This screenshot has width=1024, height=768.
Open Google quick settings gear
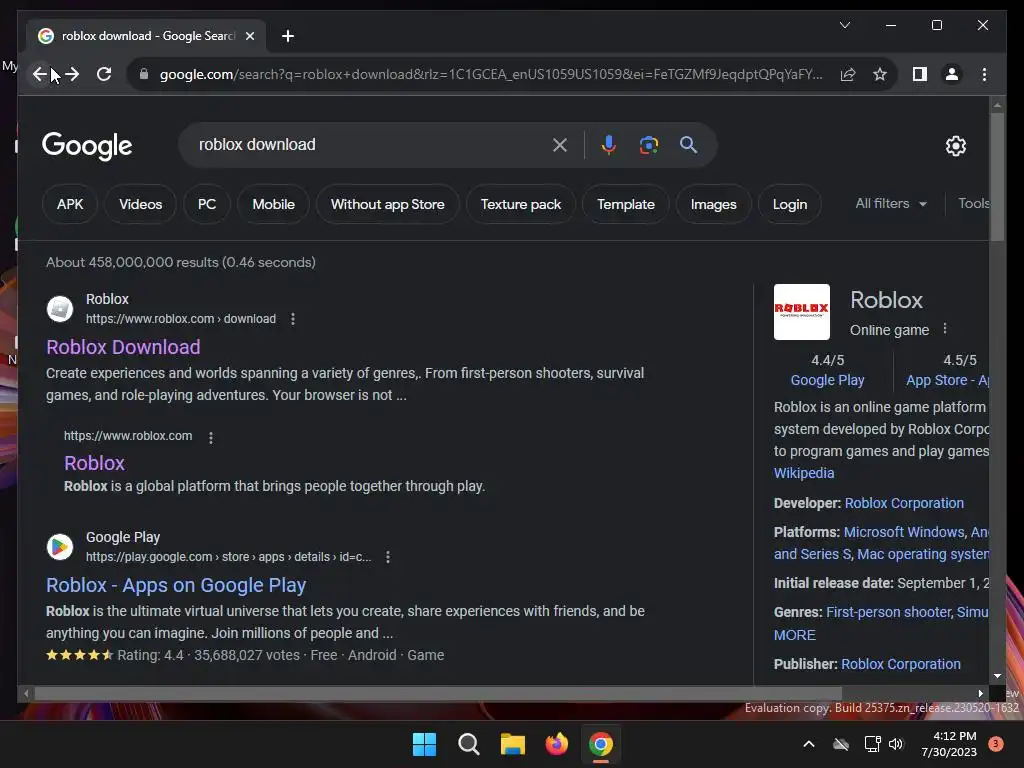click(955, 146)
